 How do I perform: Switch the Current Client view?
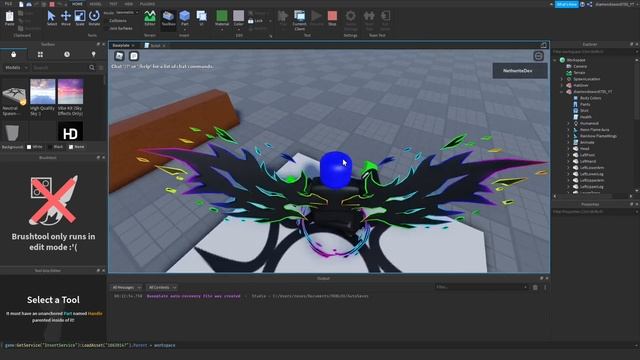click(x=299, y=20)
